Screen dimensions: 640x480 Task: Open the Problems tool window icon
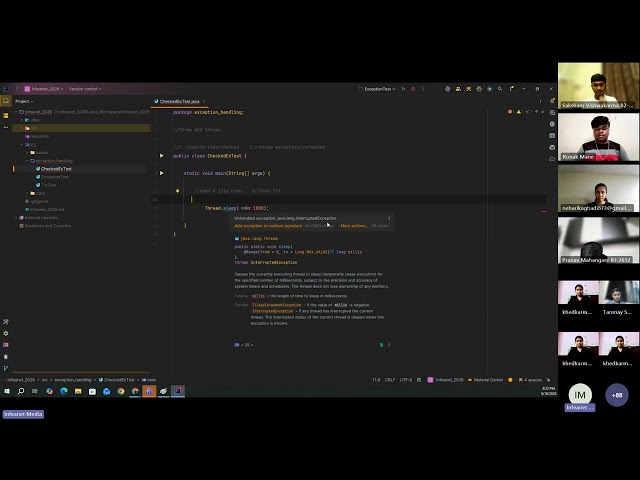pyautogui.click(x=6, y=356)
